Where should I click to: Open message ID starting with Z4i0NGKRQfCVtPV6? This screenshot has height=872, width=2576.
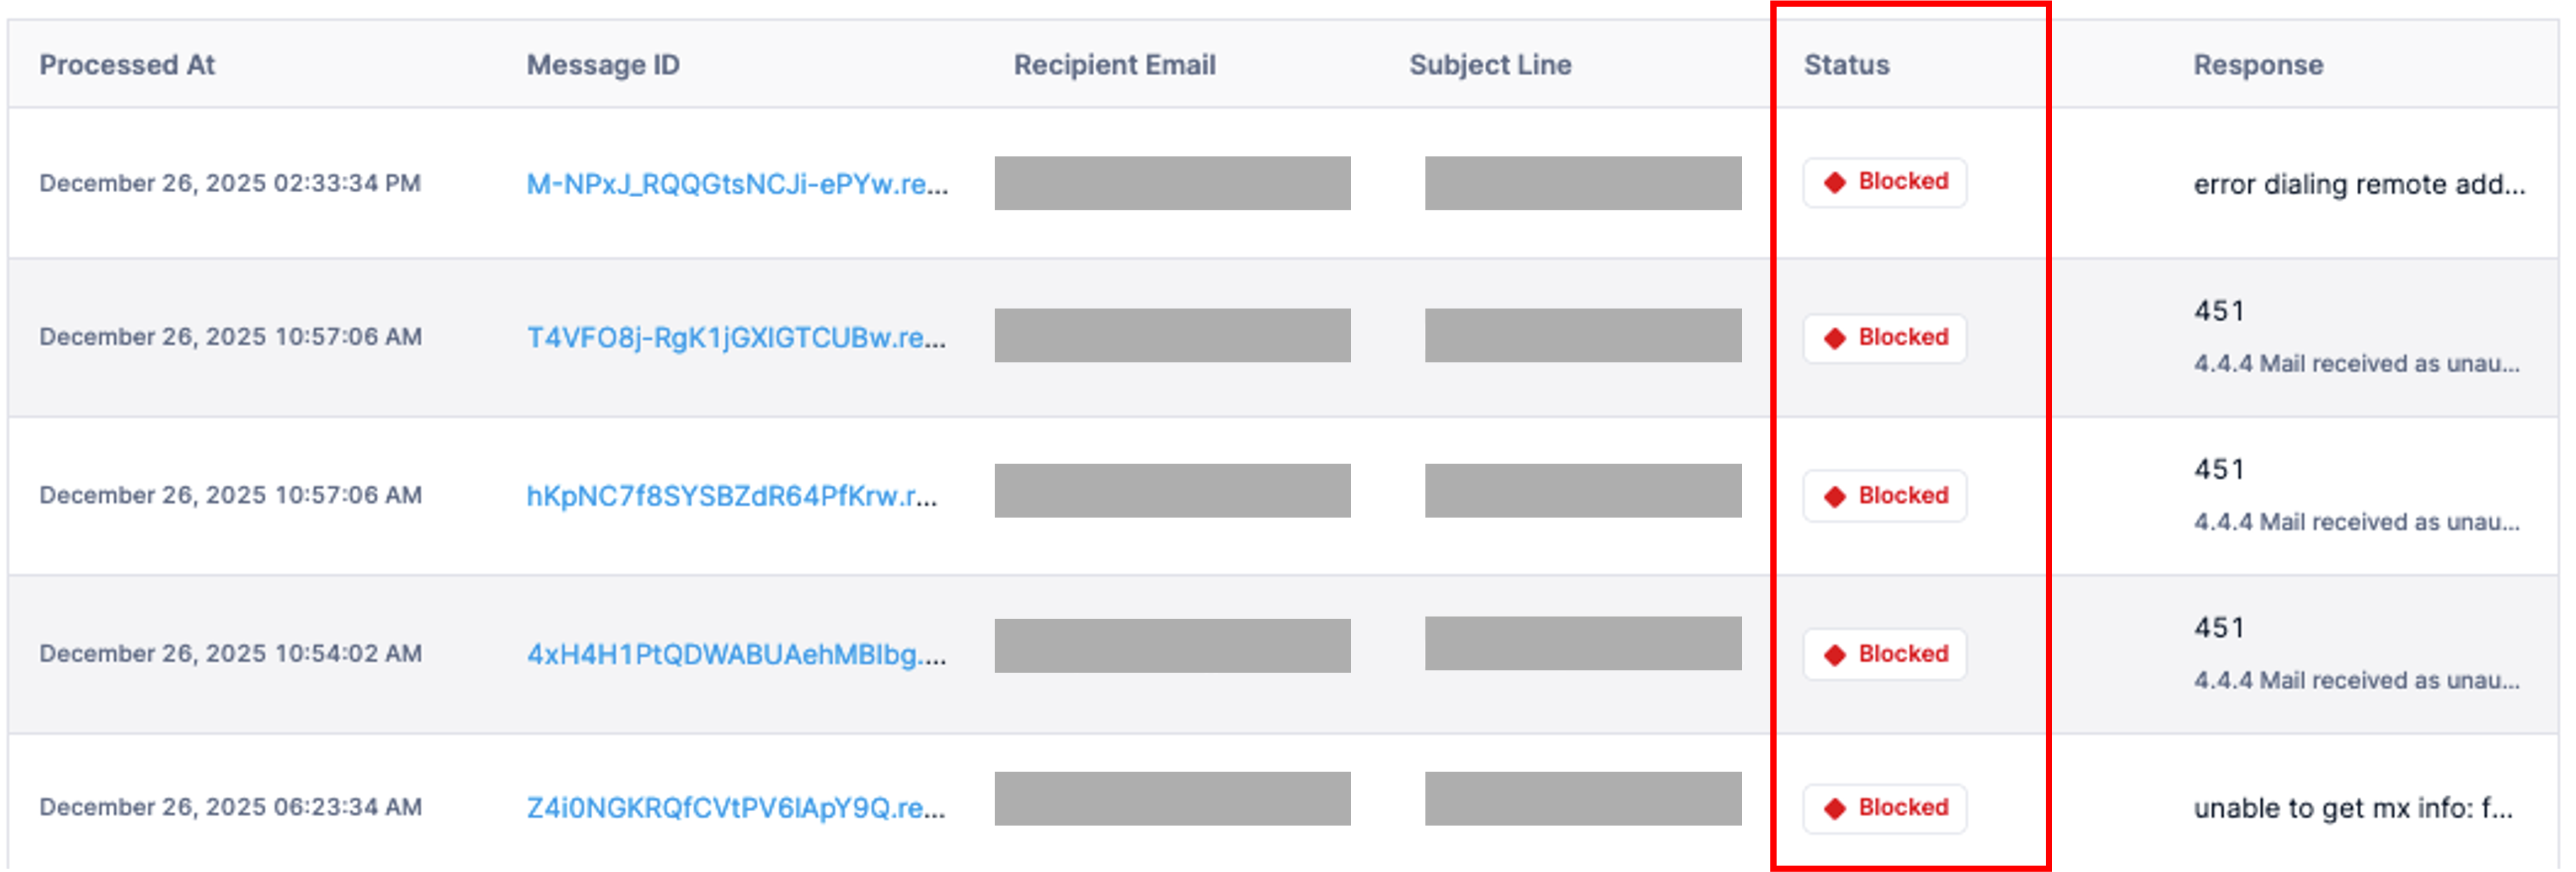[736, 808]
